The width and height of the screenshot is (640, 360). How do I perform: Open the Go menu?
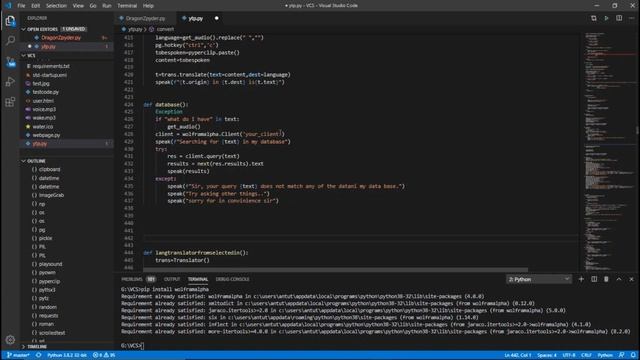coord(93,6)
